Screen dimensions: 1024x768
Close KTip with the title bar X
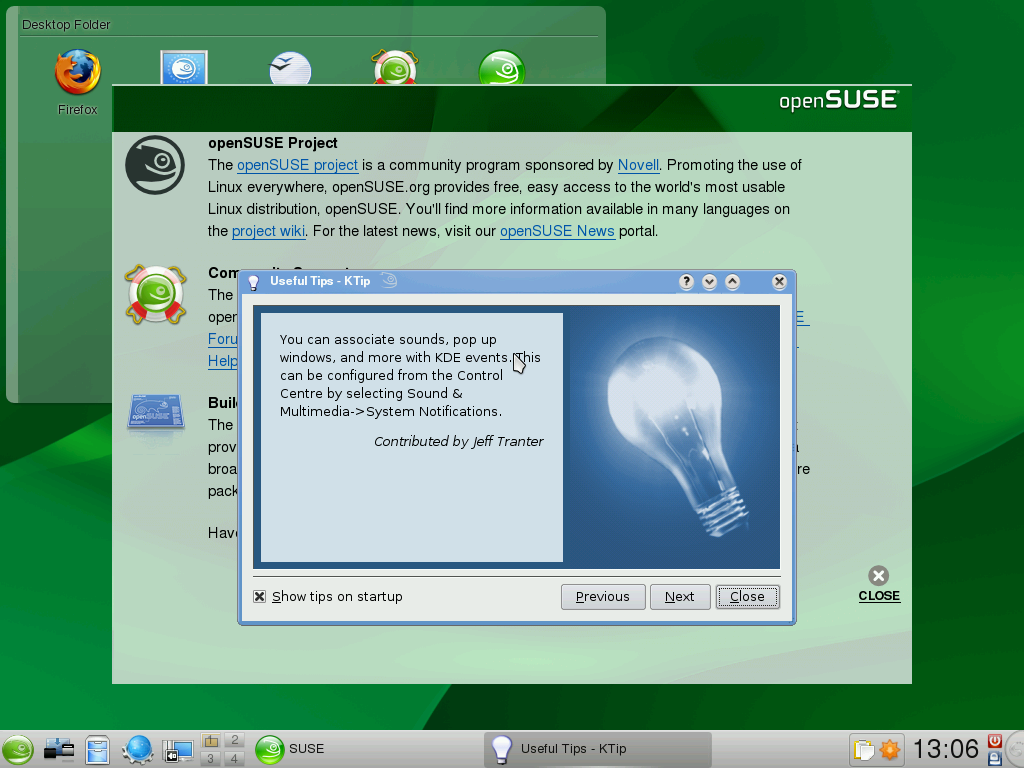coord(779,281)
